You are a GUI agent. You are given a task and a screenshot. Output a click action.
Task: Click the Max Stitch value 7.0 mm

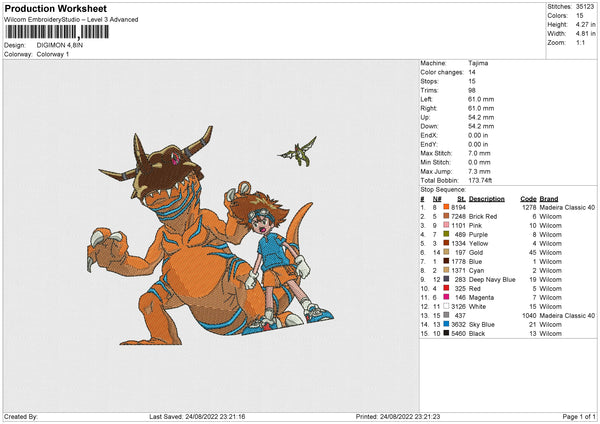[479, 153]
